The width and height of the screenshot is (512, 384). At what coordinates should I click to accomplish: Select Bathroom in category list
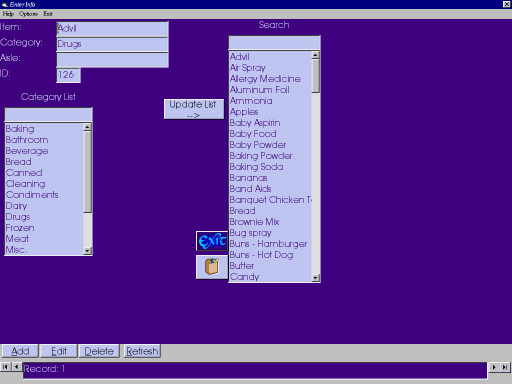(x=44, y=140)
